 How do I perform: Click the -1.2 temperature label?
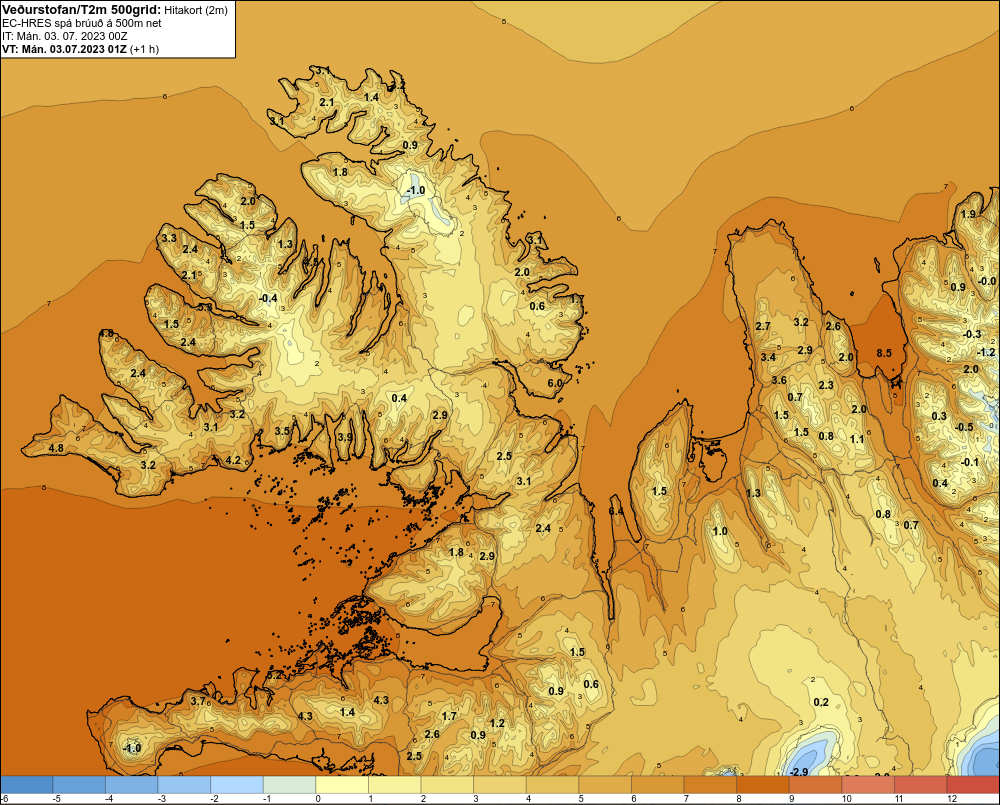point(986,352)
